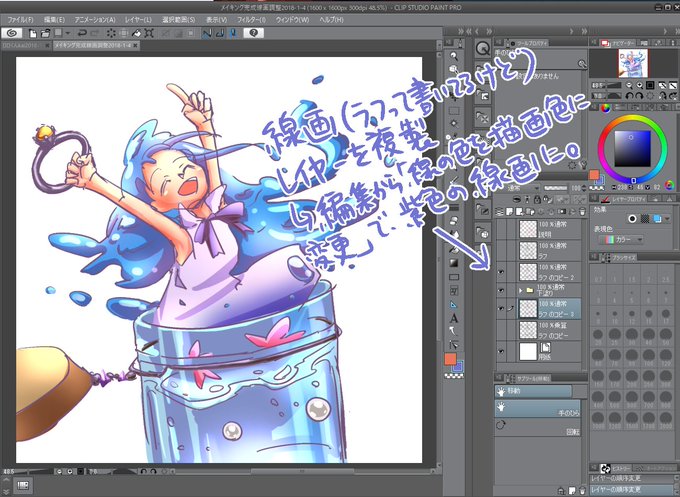Select the Auto select wand tool
This screenshot has height=497, width=680.
coord(454,123)
